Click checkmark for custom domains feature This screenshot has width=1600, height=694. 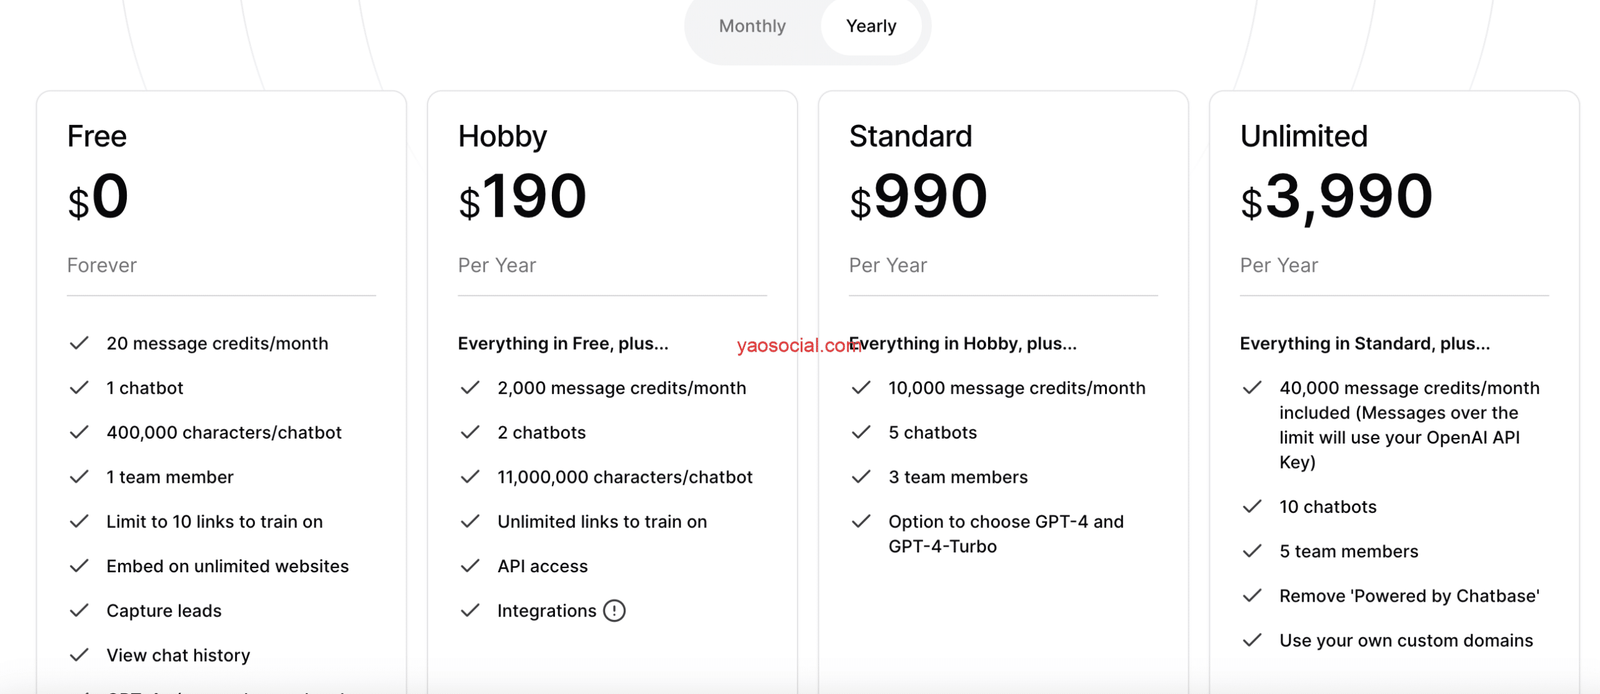pos(1252,640)
